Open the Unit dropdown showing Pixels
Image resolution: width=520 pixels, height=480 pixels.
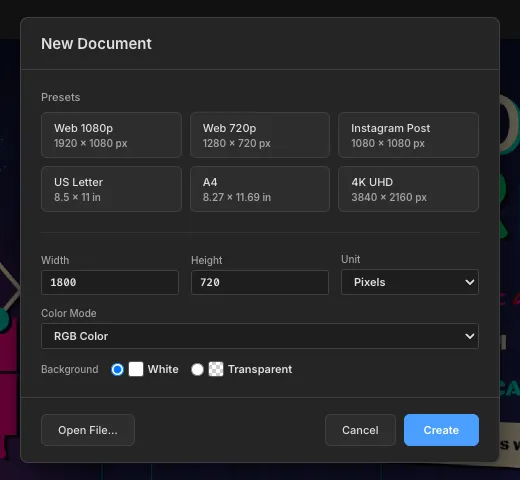[x=410, y=282]
